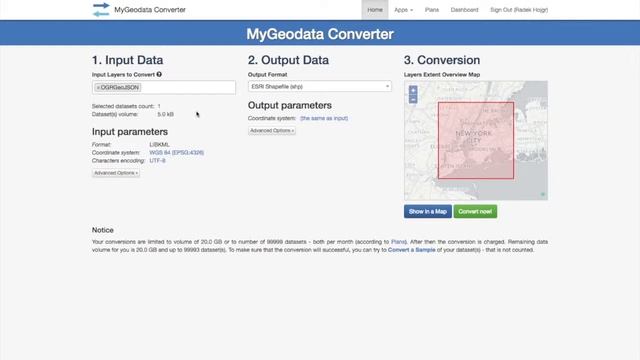Open the Home tab

[375, 10]
